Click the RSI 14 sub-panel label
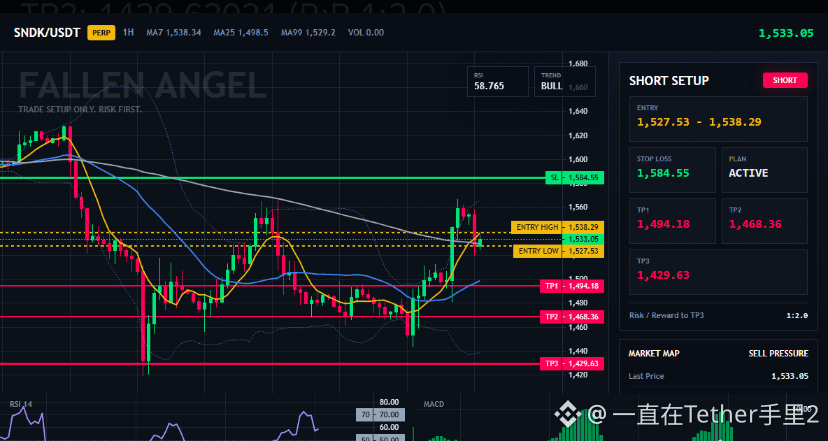Viewport: 828px width, 441px height. click(x=21, y=404)
